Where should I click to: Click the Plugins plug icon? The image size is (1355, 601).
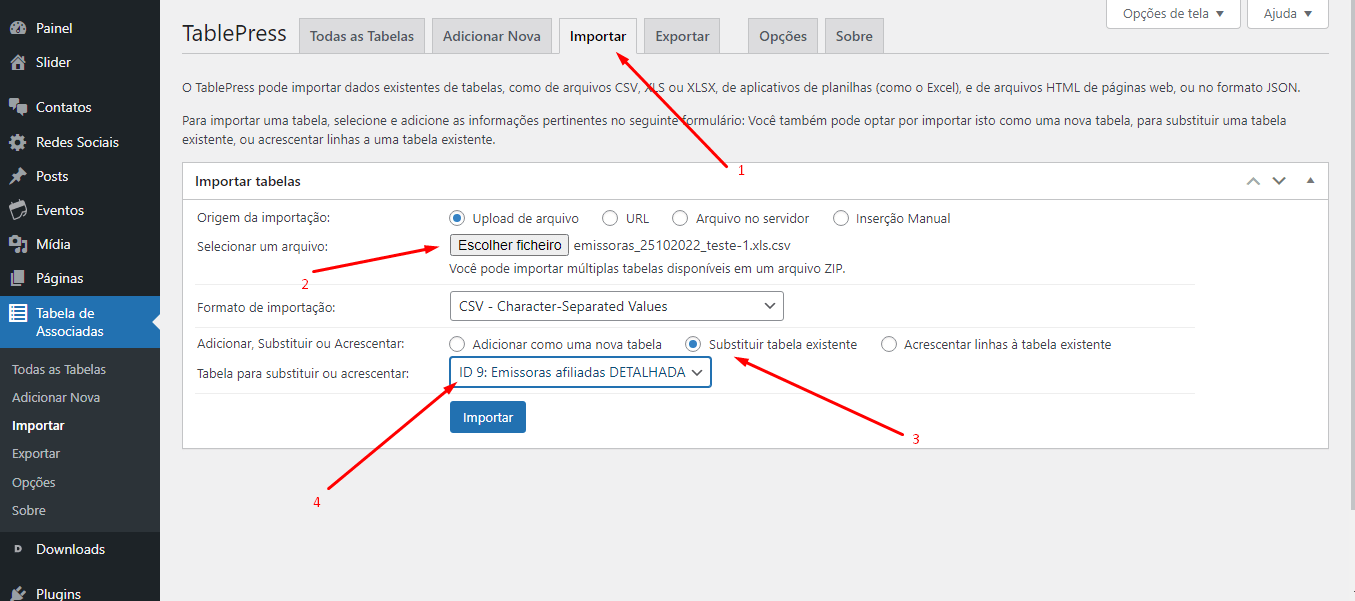click(x=18, y=593)
